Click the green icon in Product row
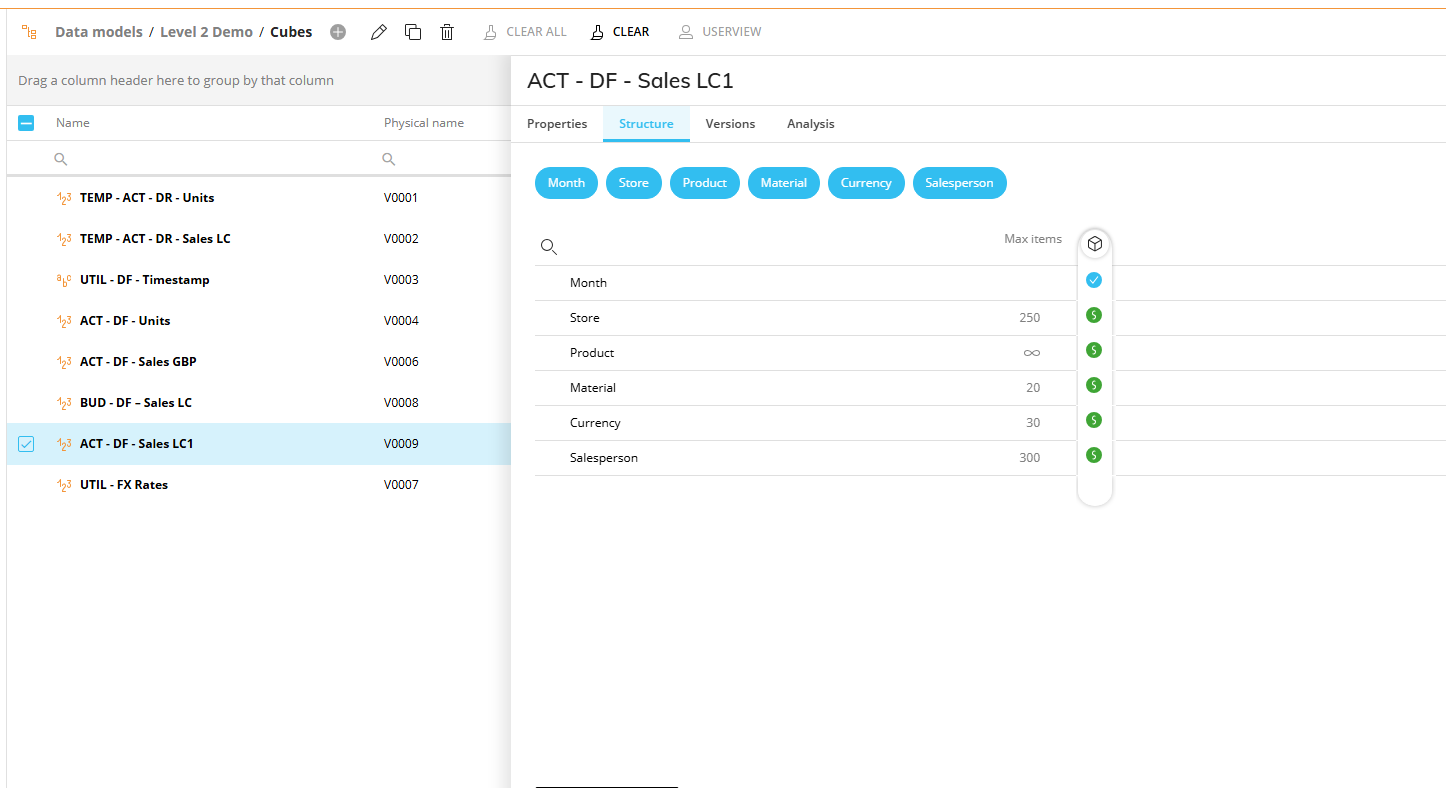 [1094, 350]
